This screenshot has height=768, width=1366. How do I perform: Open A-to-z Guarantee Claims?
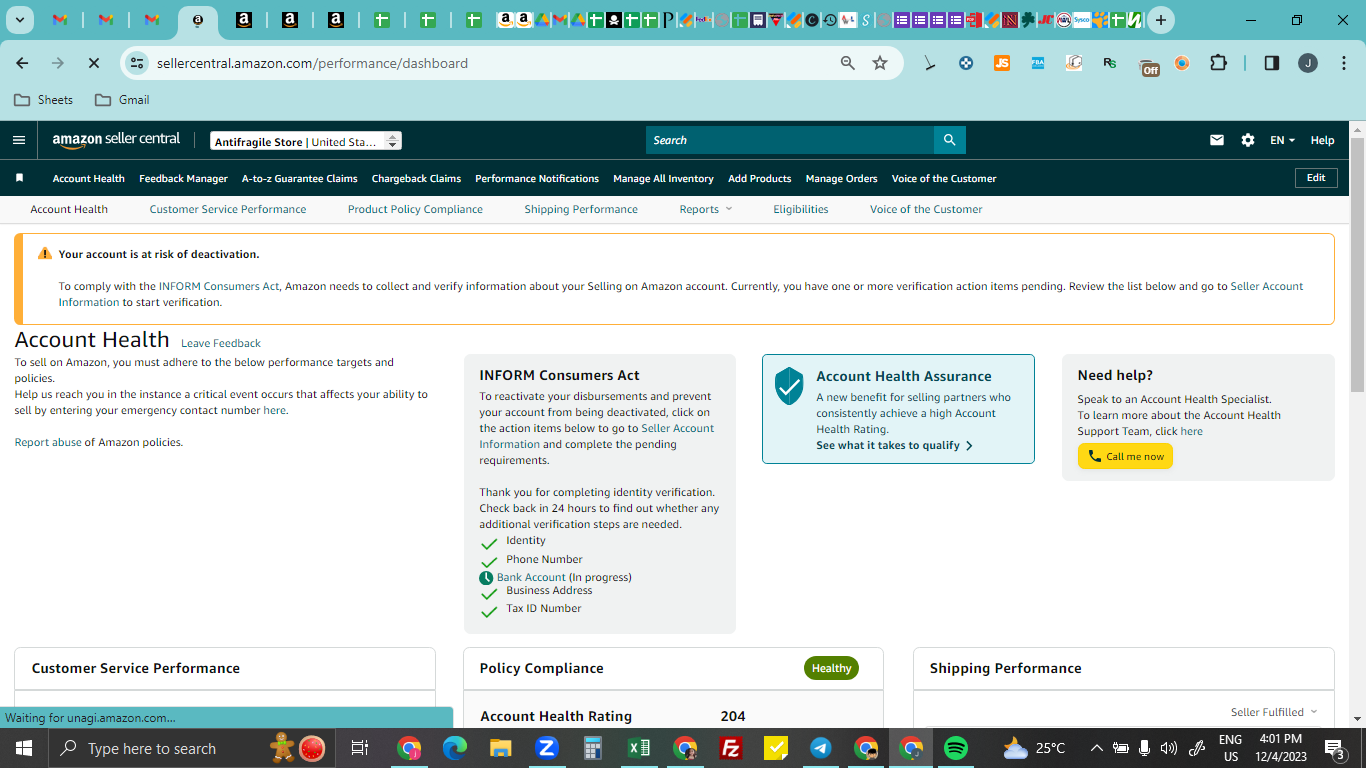click(x=299, y=178)
